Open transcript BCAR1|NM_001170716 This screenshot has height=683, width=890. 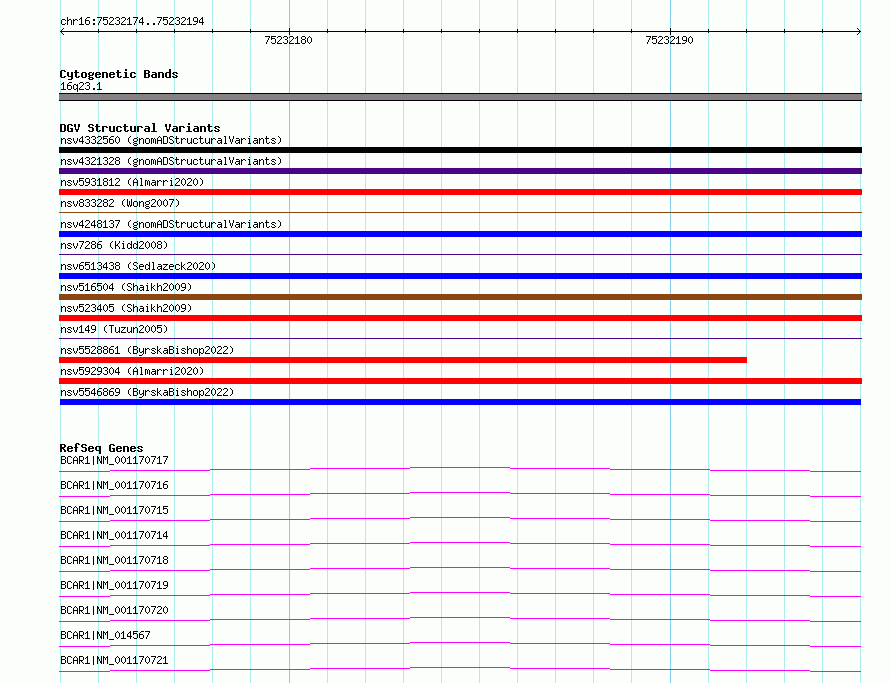[114, 485]
